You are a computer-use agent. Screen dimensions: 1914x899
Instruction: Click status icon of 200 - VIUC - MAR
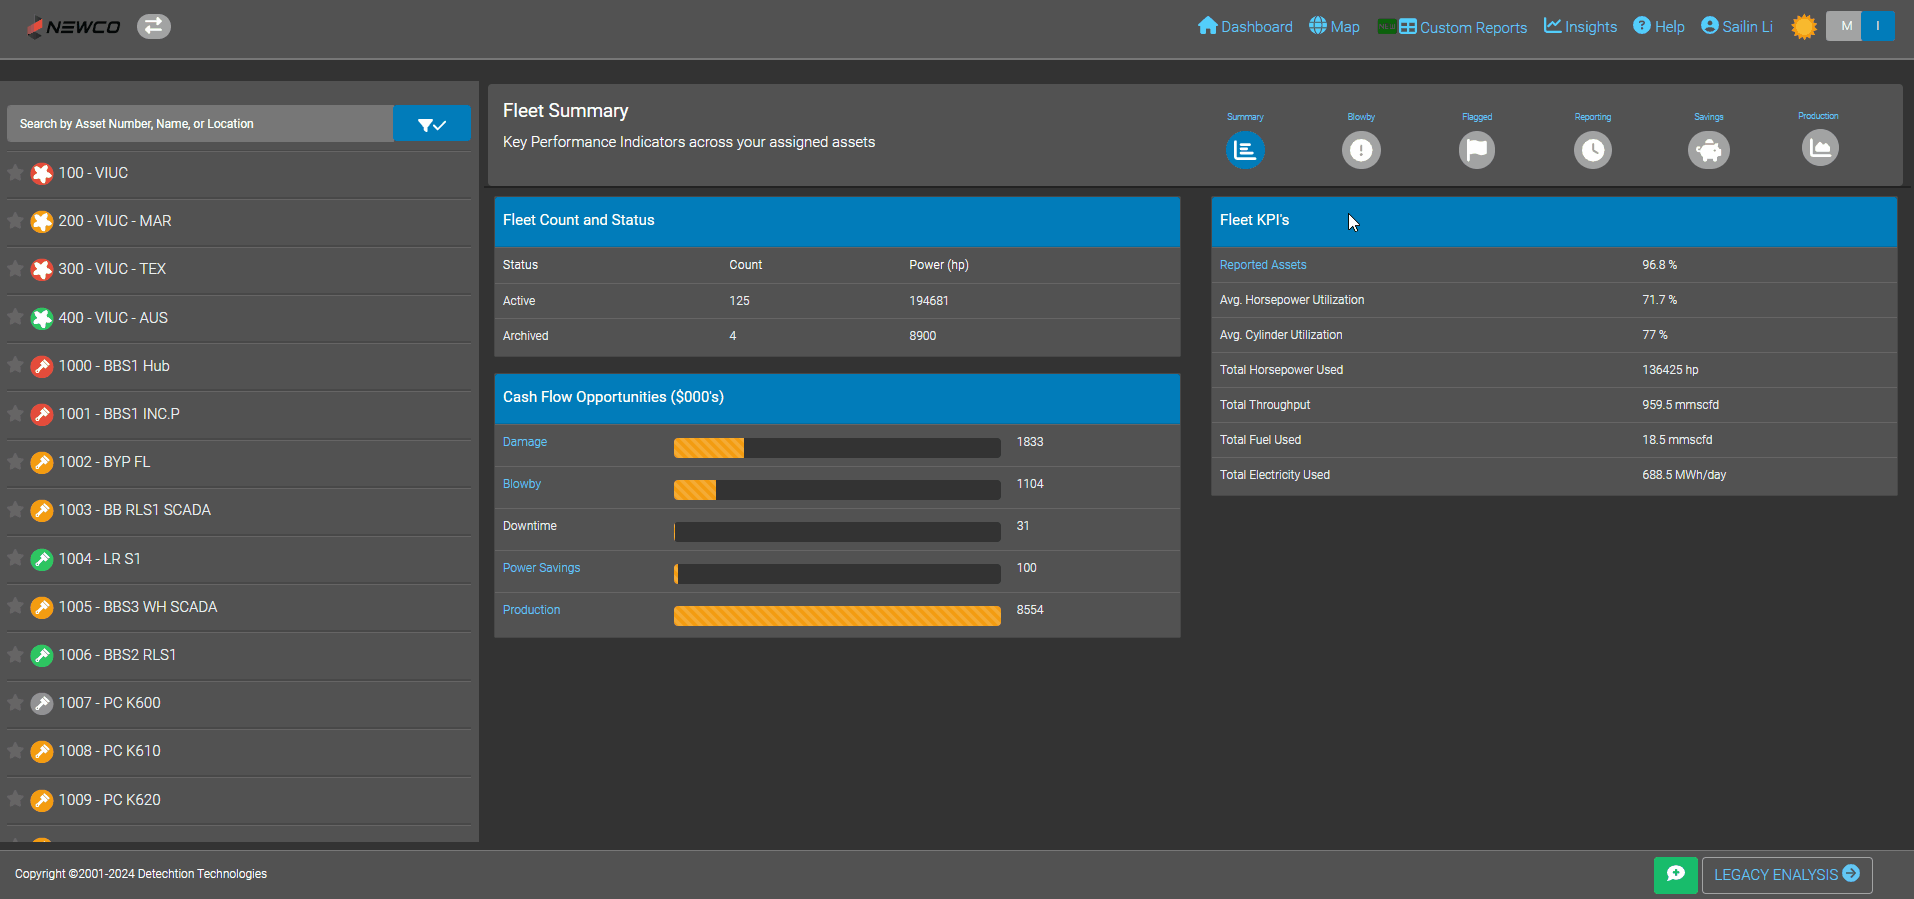point(42,222)
